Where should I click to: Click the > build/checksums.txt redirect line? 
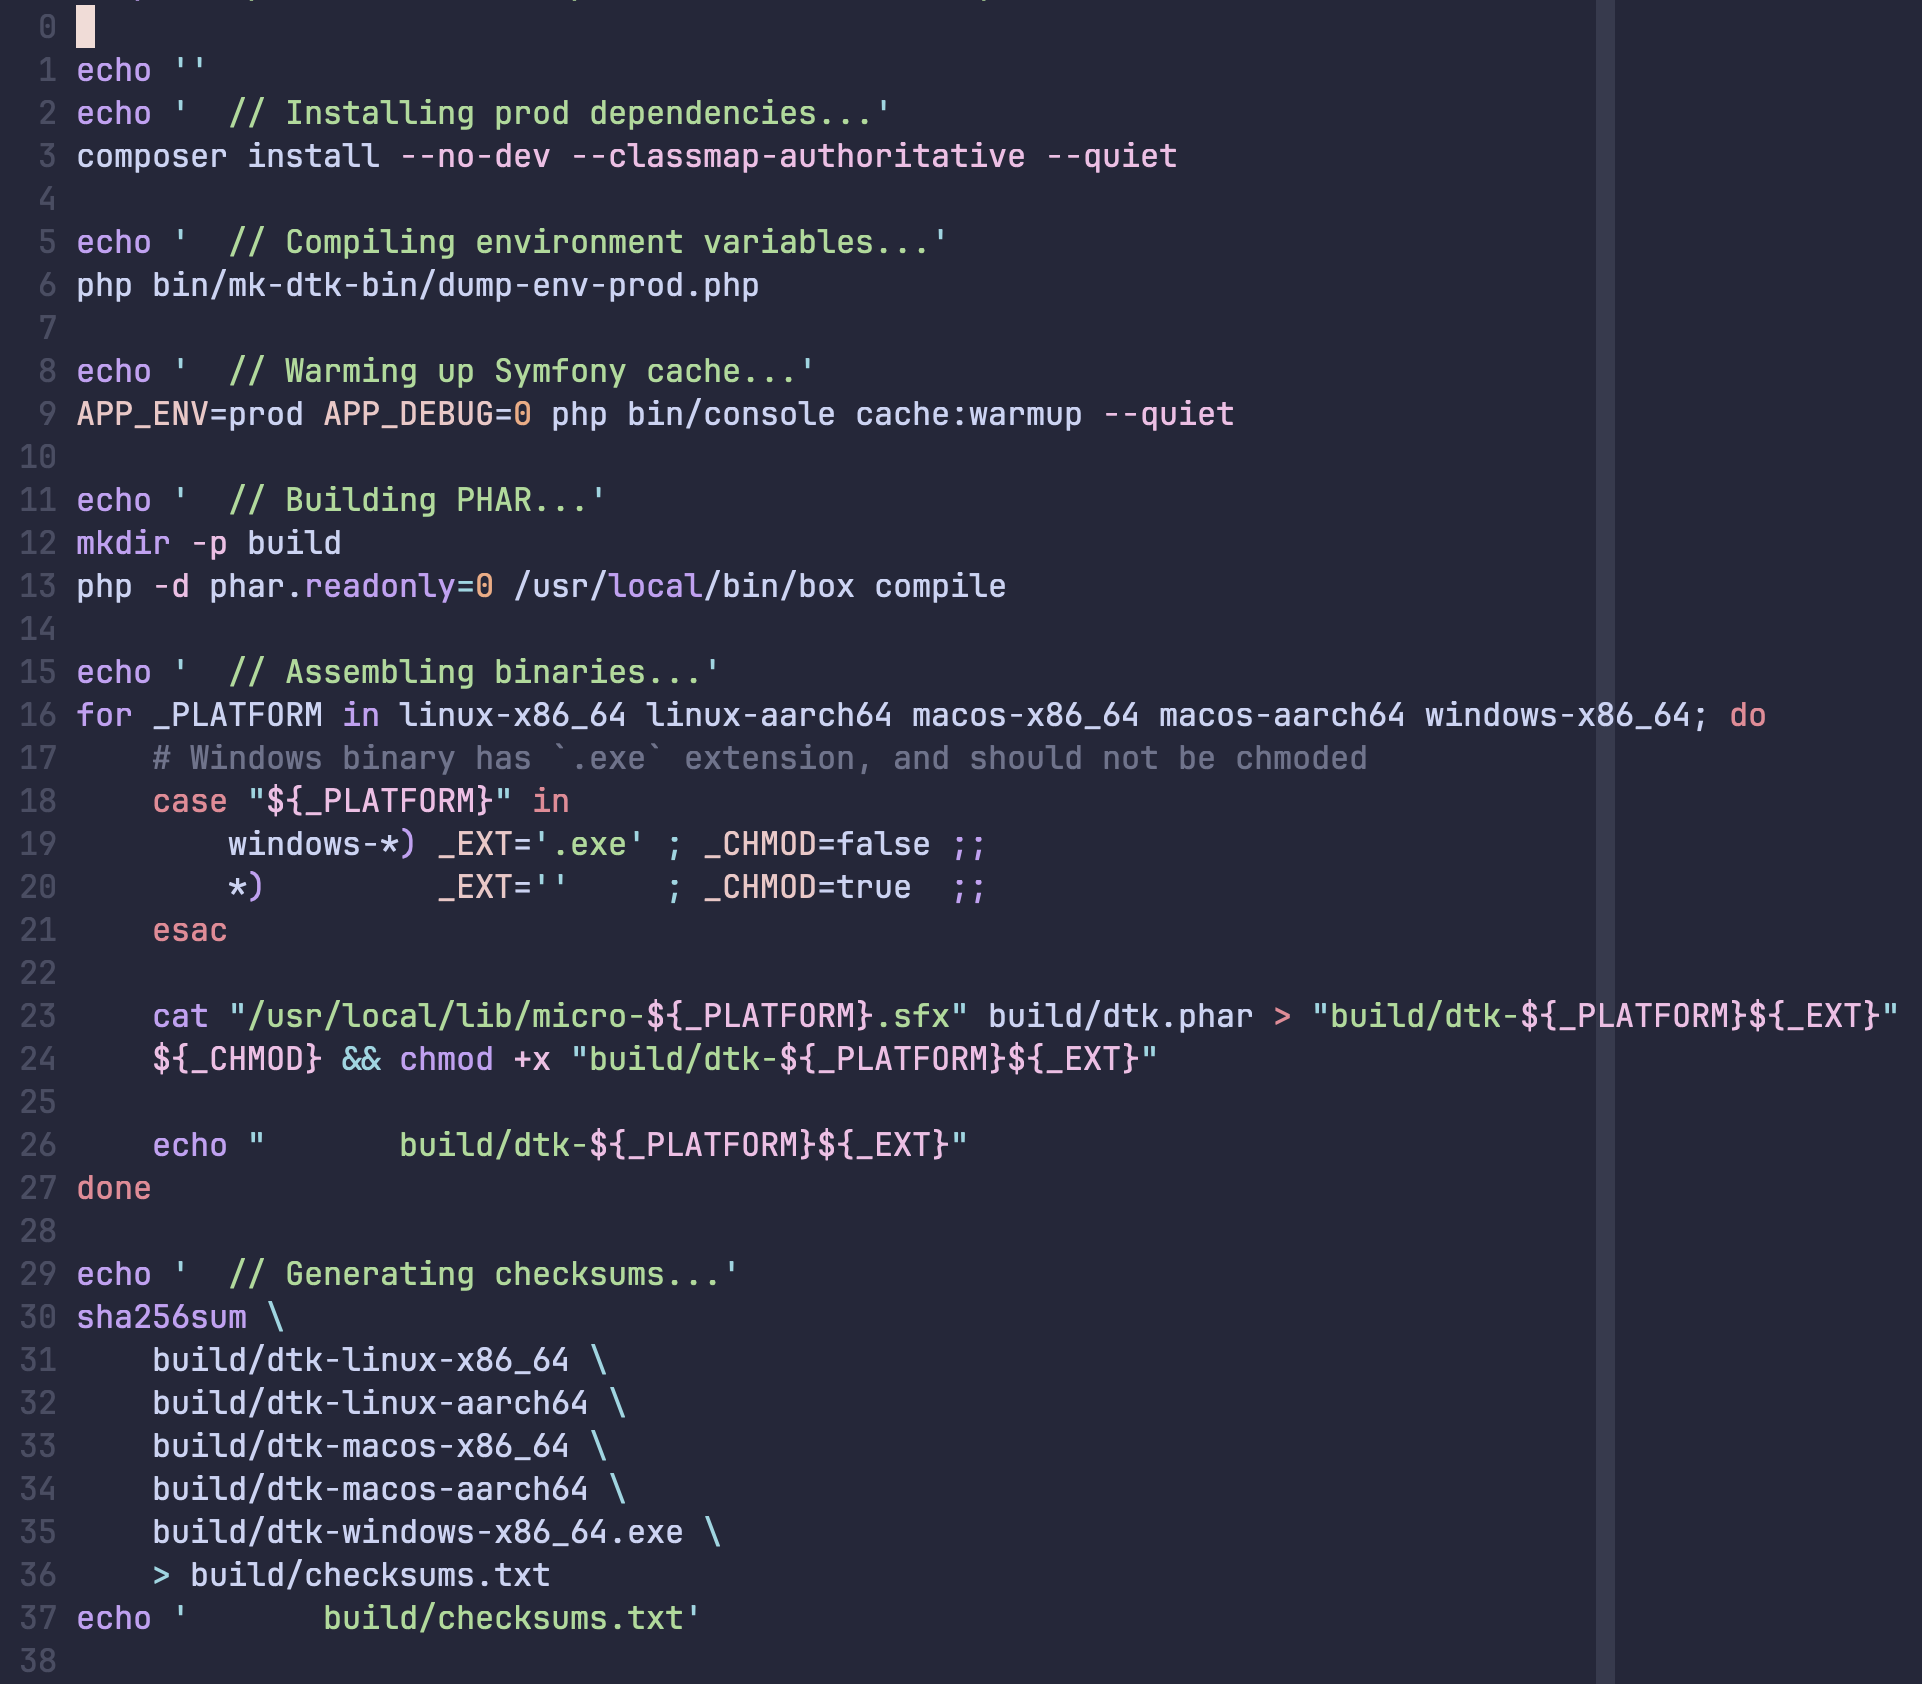[x=352, y=1575]
